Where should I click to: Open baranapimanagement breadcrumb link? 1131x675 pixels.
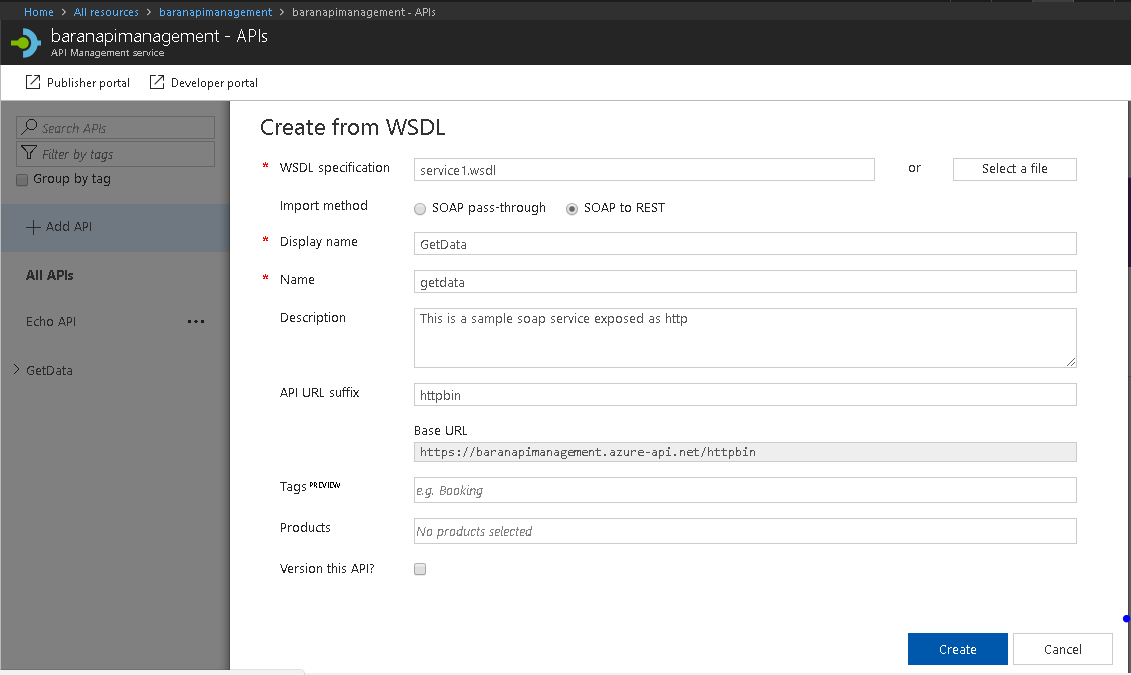(x=216, y=12)
